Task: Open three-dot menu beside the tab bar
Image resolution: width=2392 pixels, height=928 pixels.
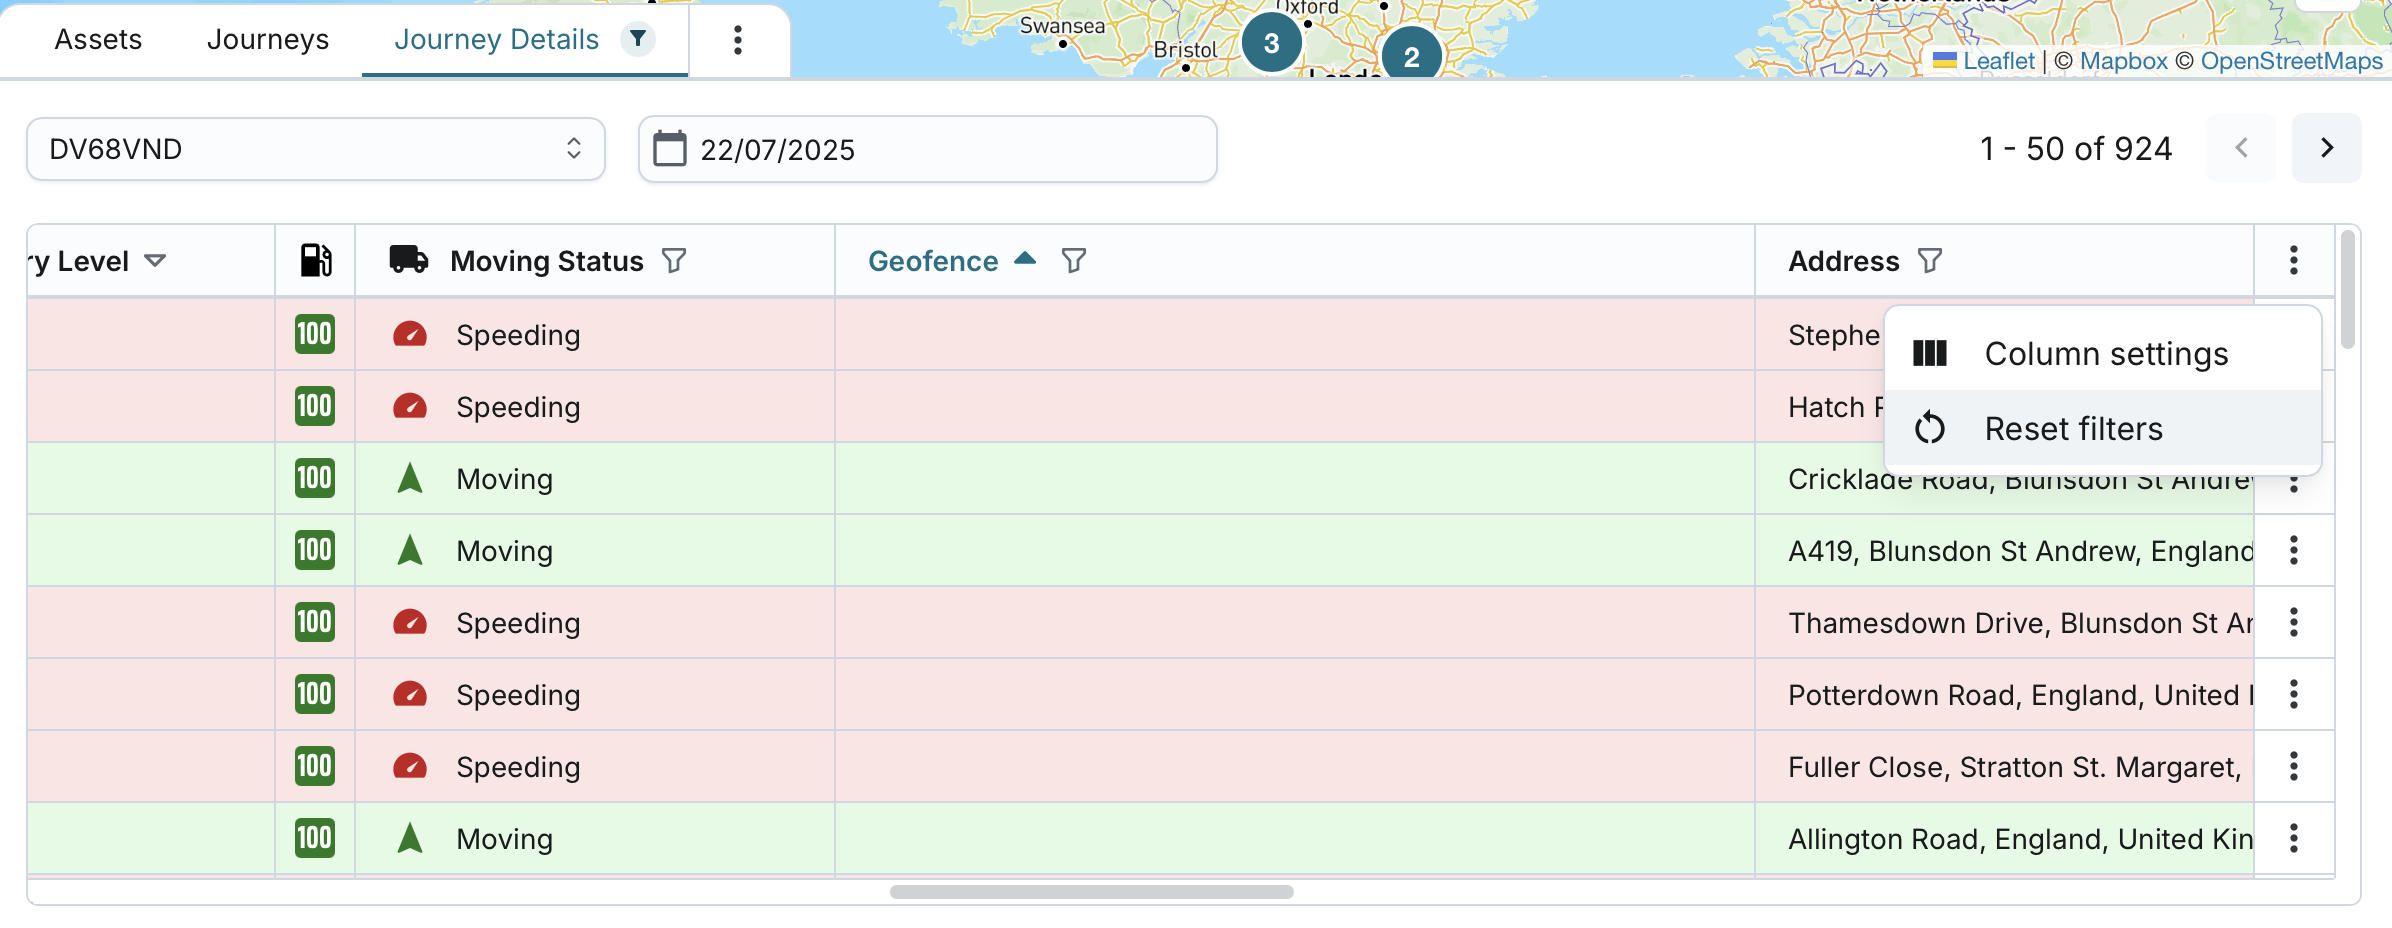Action: pos(737,40)
